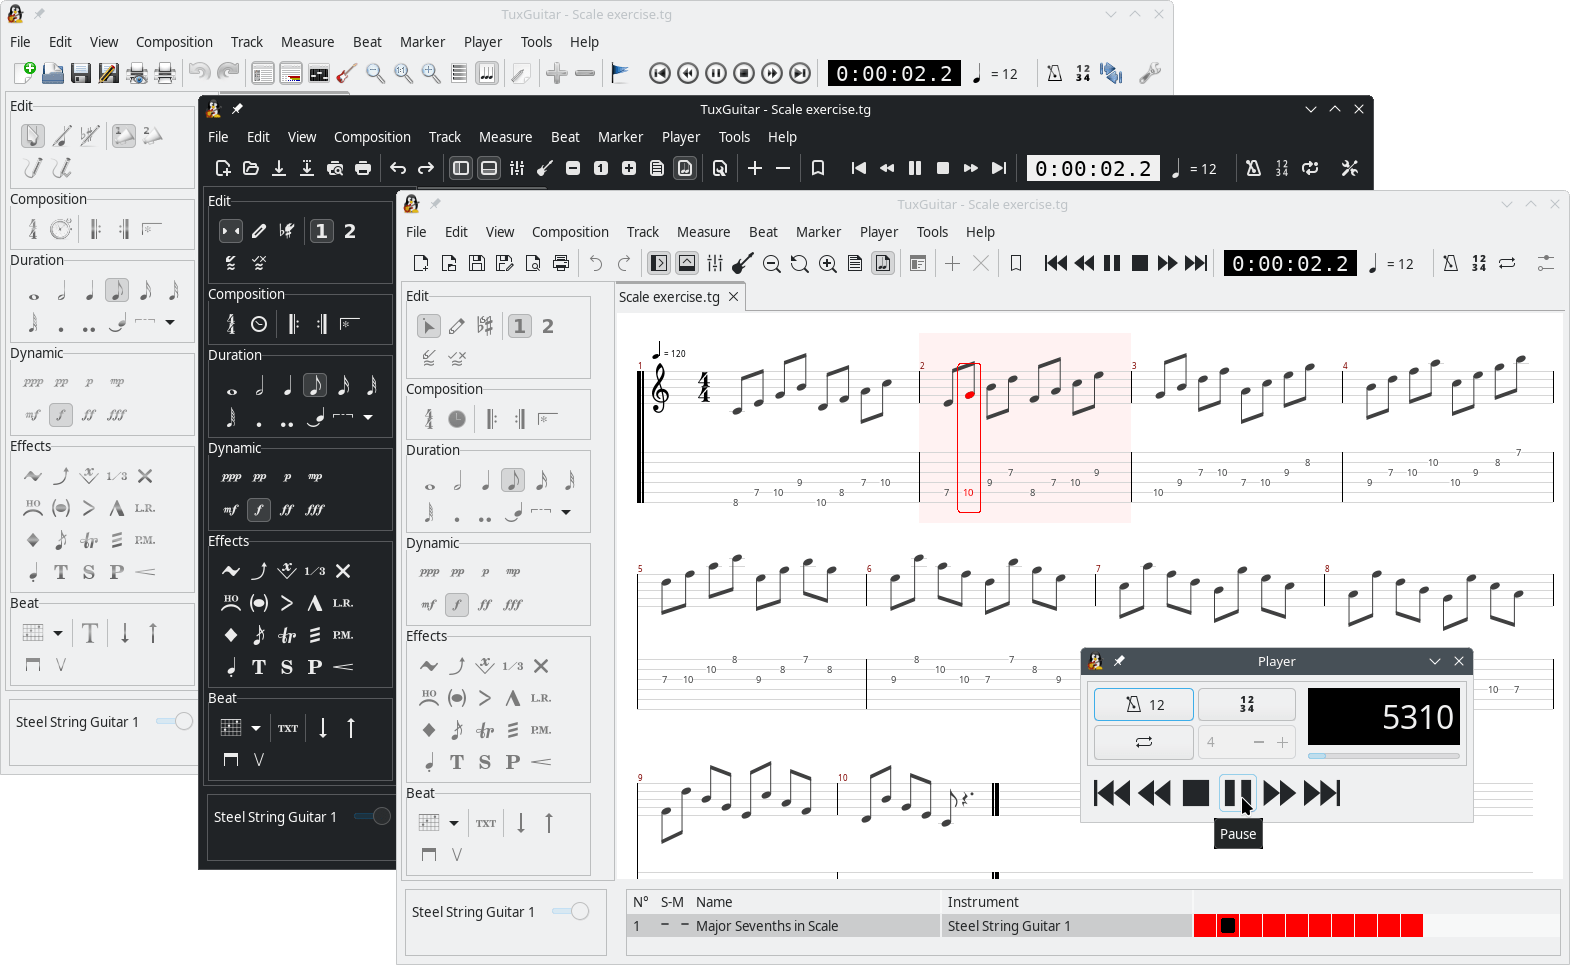The image size is (1570, 965).
Task: Toggle the Steel String Guitar 1 switch in front window
Action: pos(571,911)
